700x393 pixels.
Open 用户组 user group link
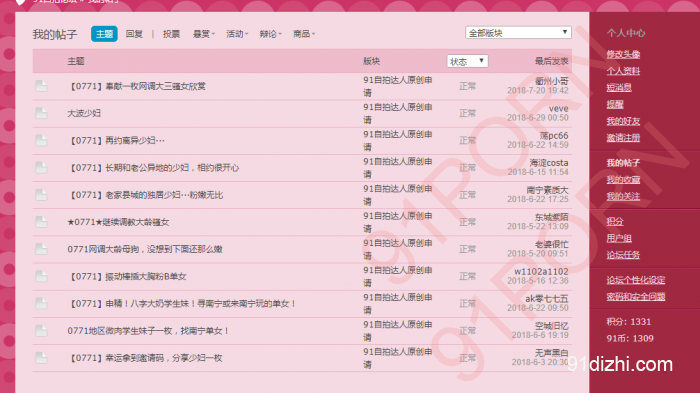(x=619, y=238)
